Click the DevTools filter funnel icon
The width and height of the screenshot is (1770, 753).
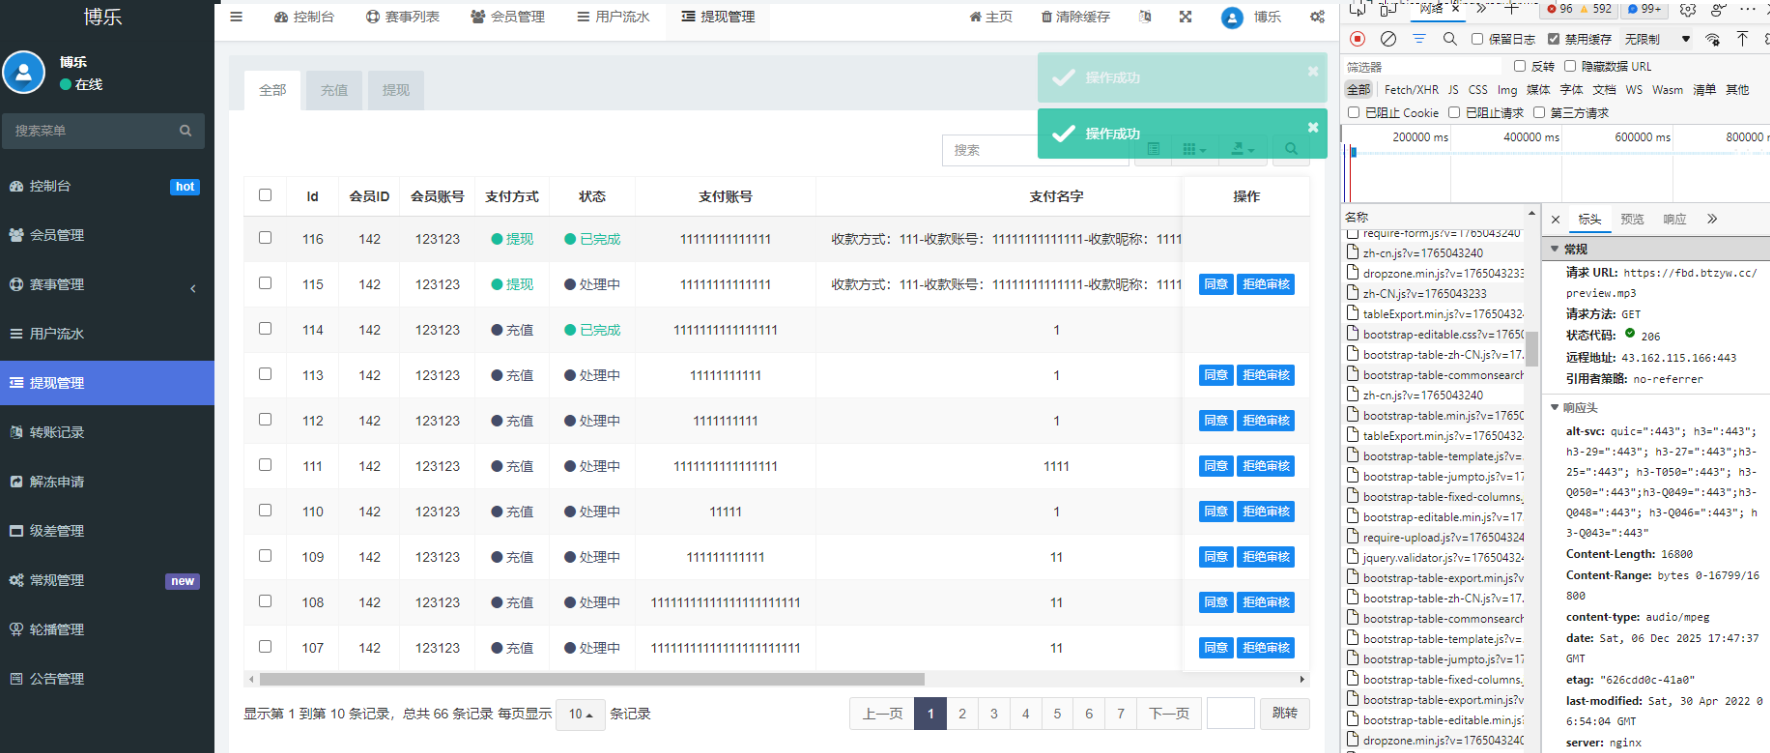tap(1419, 39)
